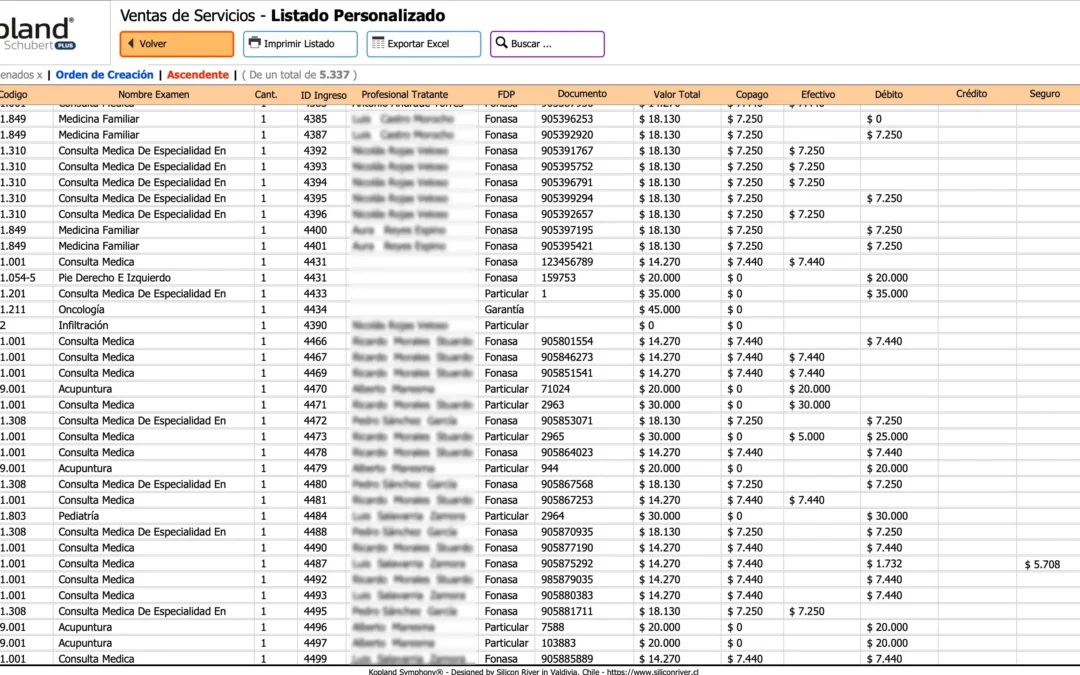The image size is (1080, 675).
Task: Click the printer icon in Imprimir Listado
Action: [254, 43]
